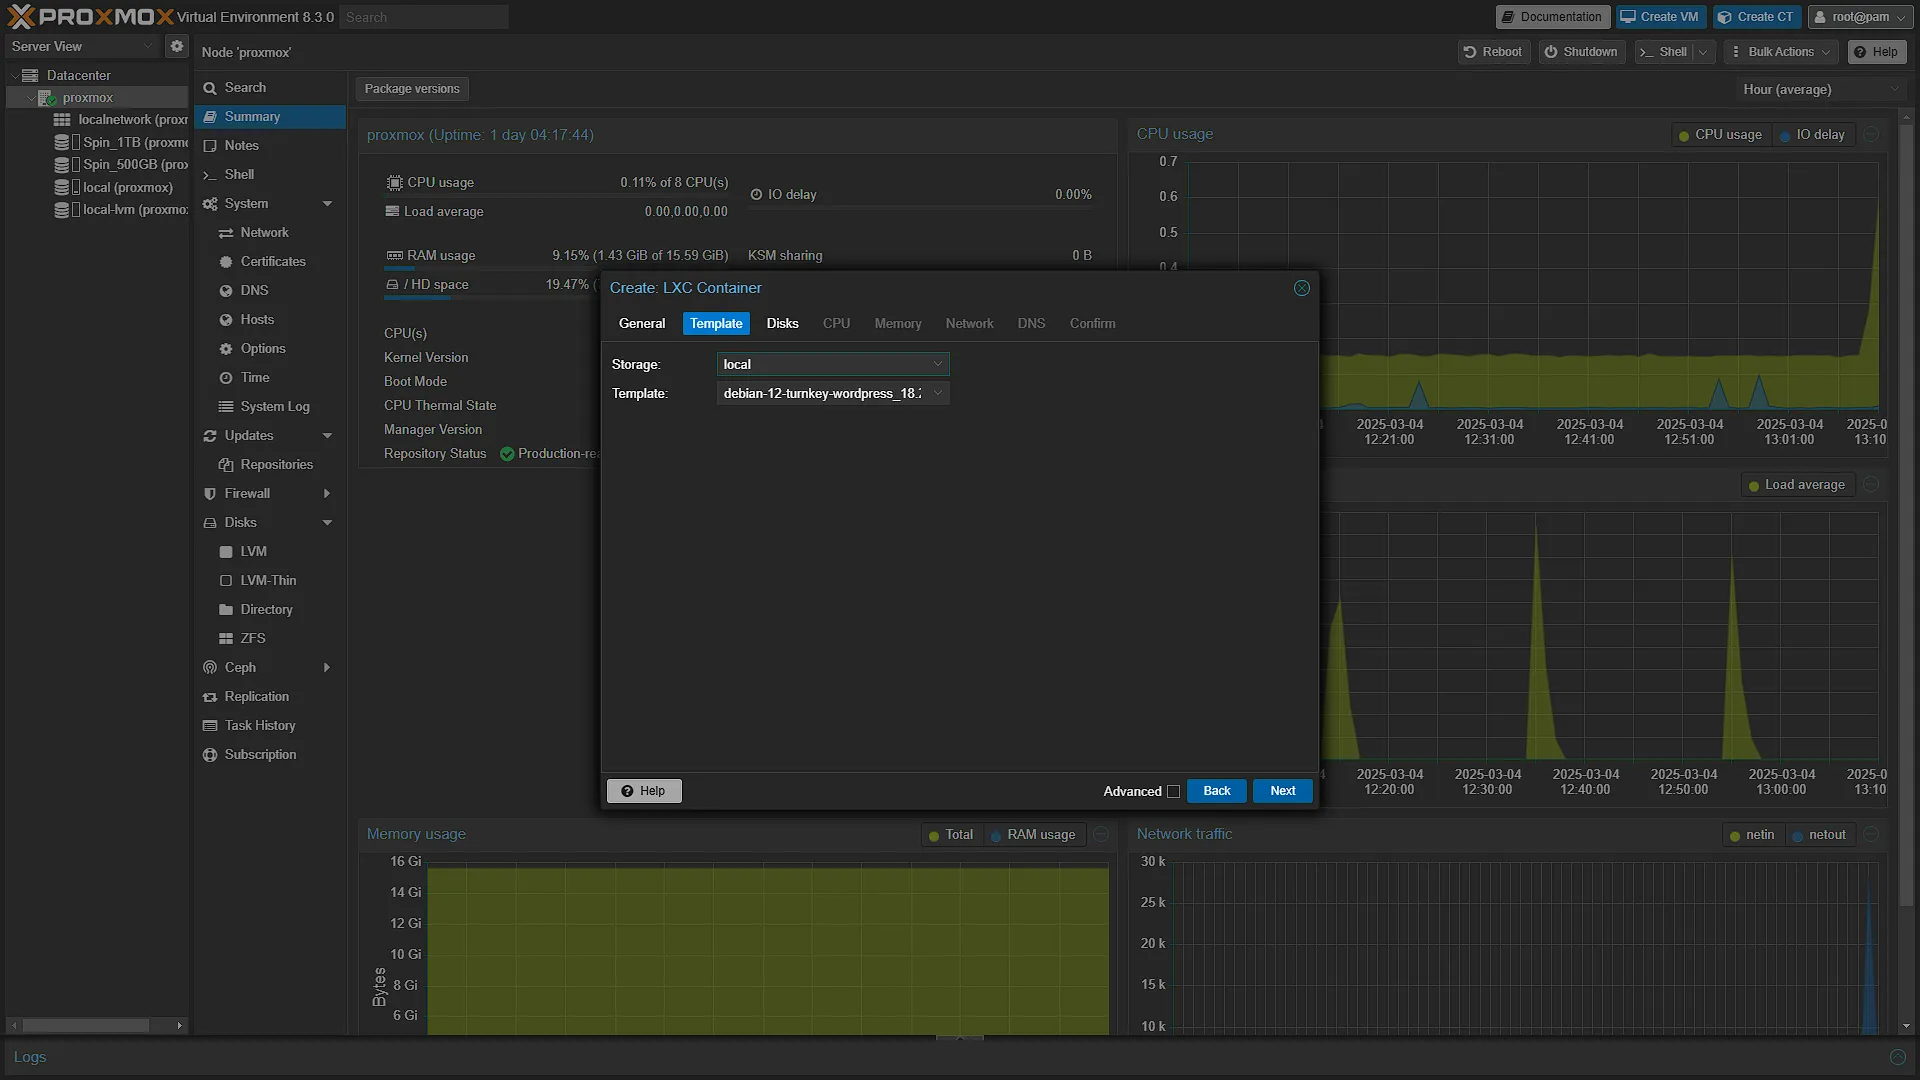Open the LVM-Thin disk page
The image size is (1920, 1080).
[268, 580]
